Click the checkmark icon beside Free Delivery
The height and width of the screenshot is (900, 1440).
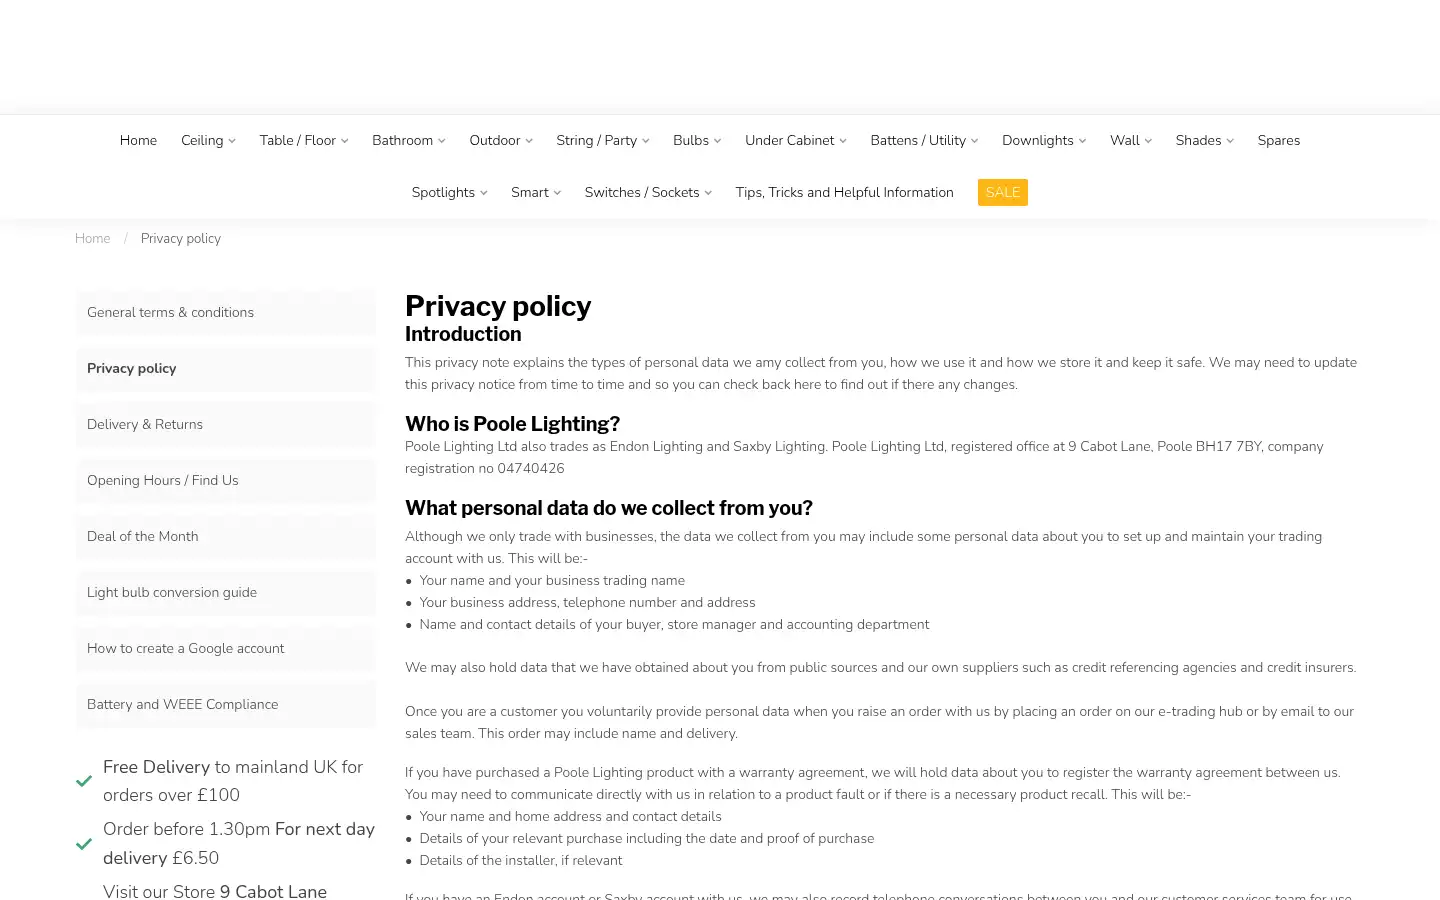coord(84,781)
